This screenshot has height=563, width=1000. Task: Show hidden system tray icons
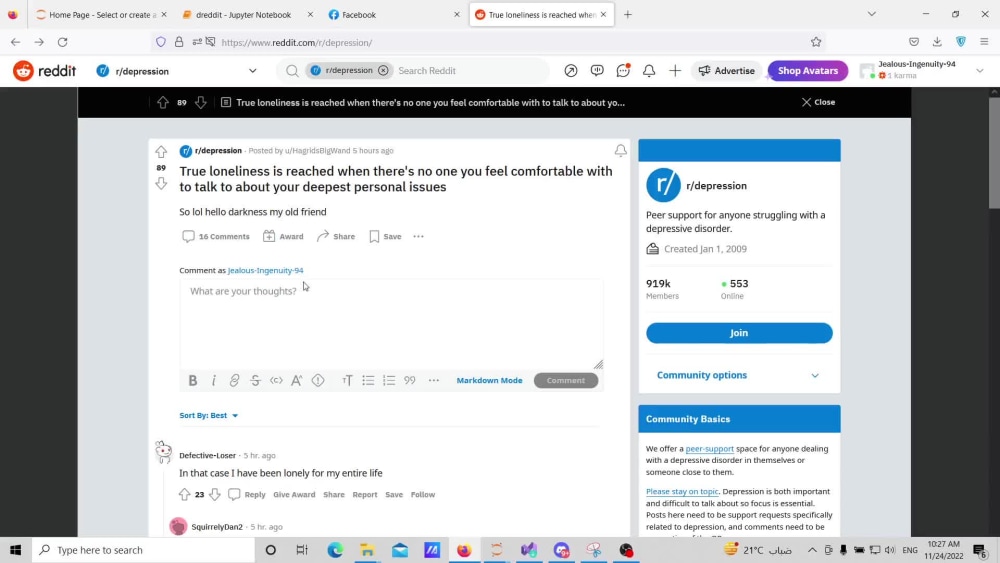point(812,550)
